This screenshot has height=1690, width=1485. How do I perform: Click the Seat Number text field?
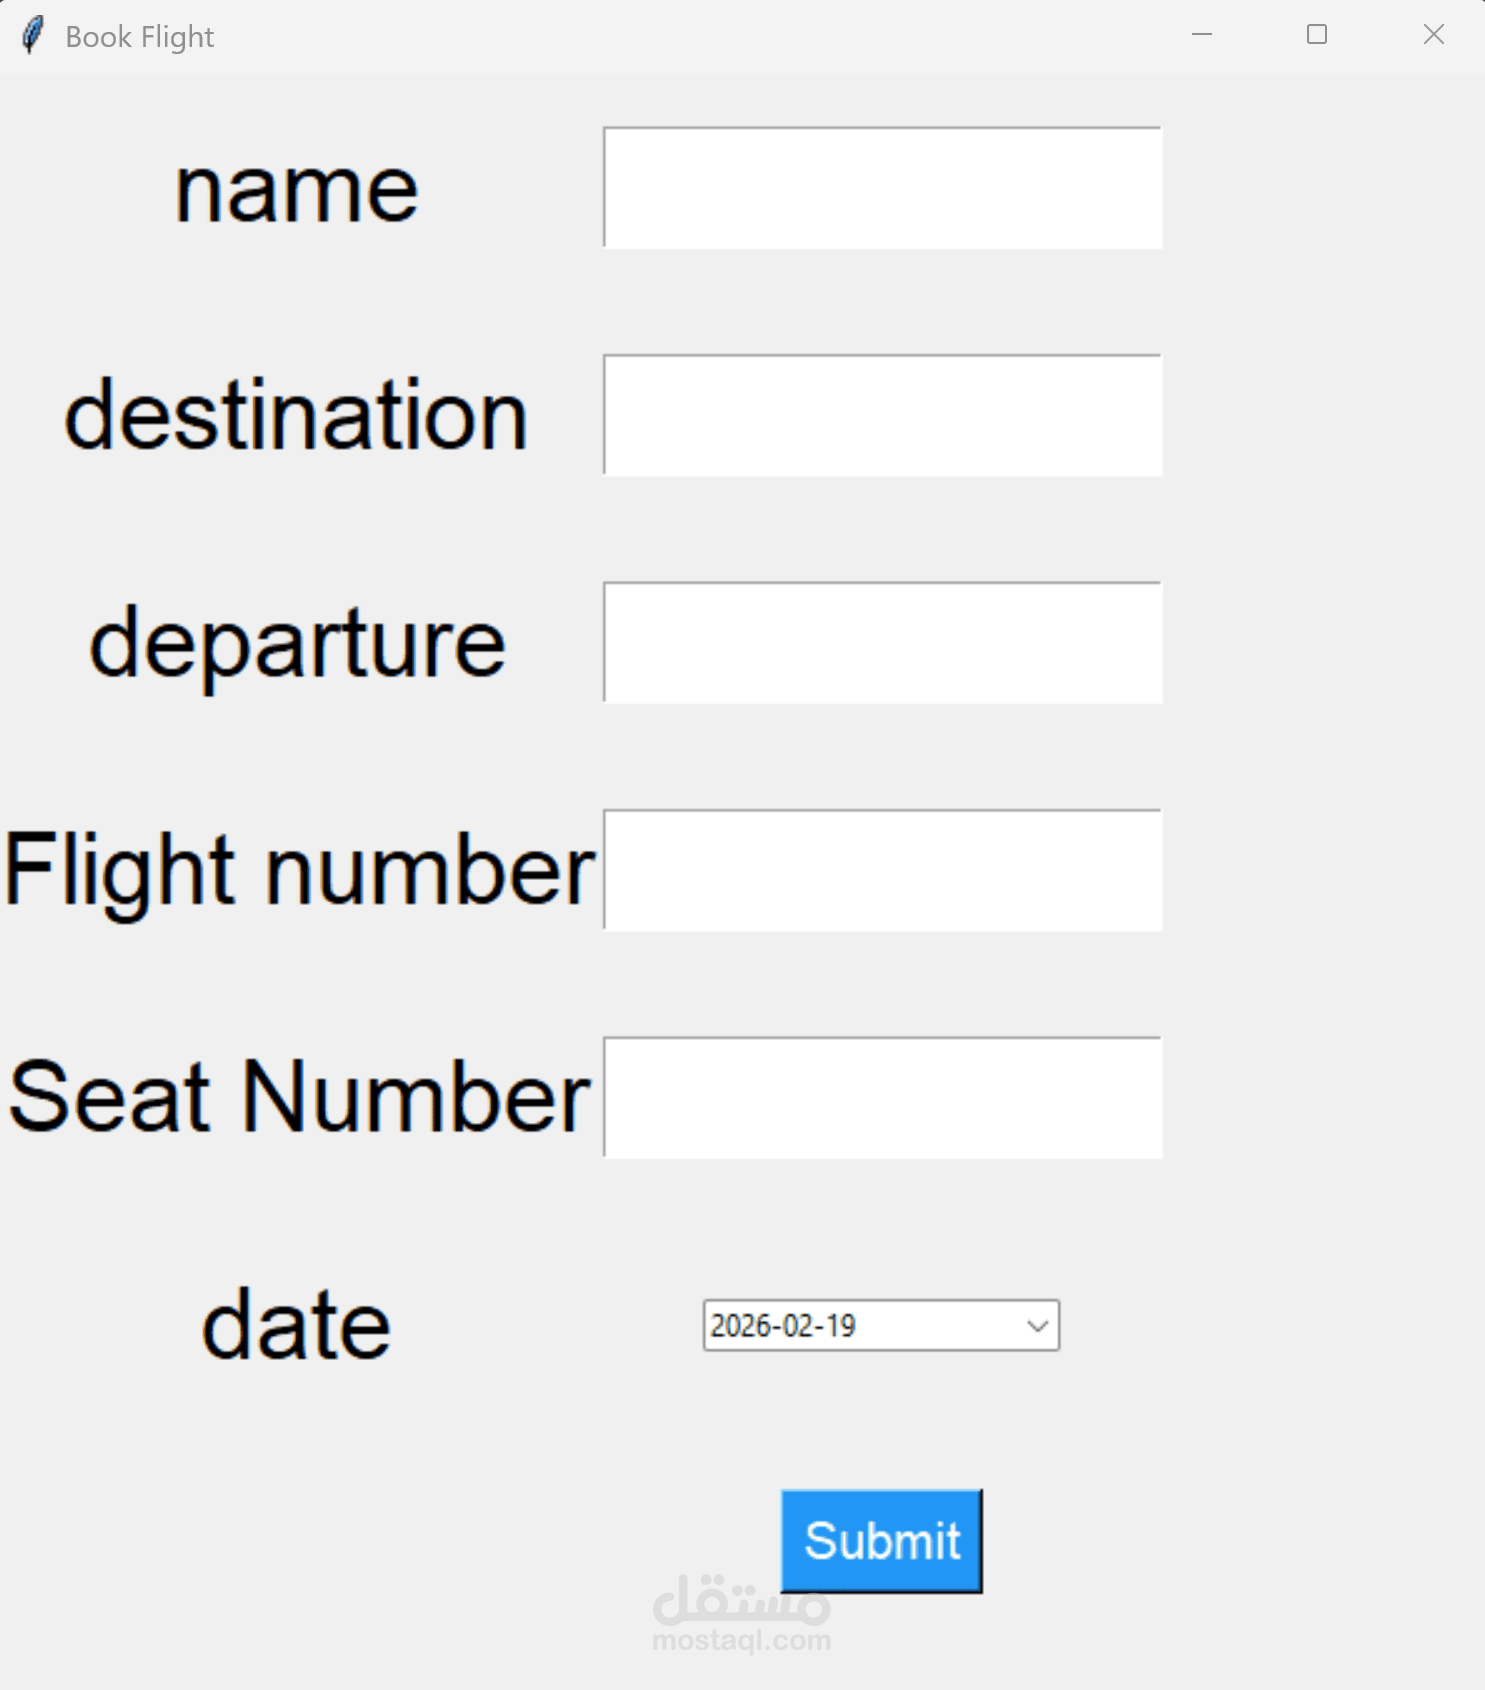point(882,1097)
